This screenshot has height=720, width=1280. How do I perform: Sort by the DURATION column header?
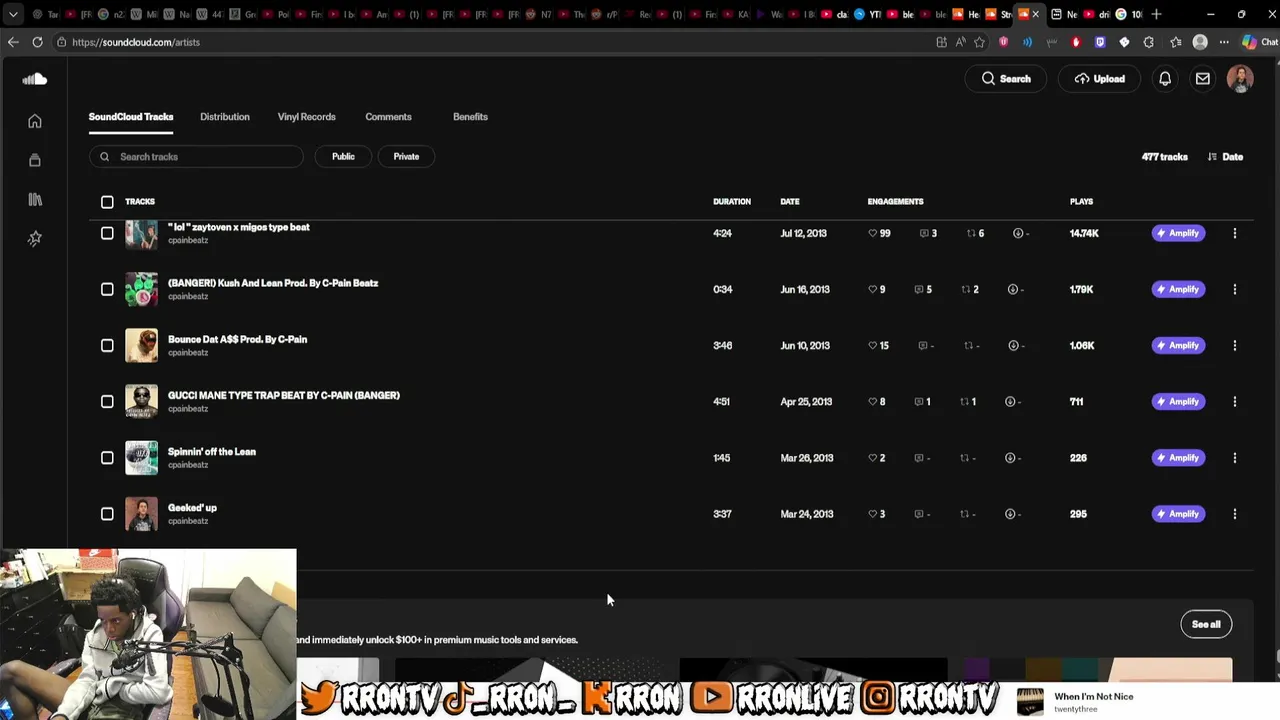pyautogui.click(x=732, y=202)
